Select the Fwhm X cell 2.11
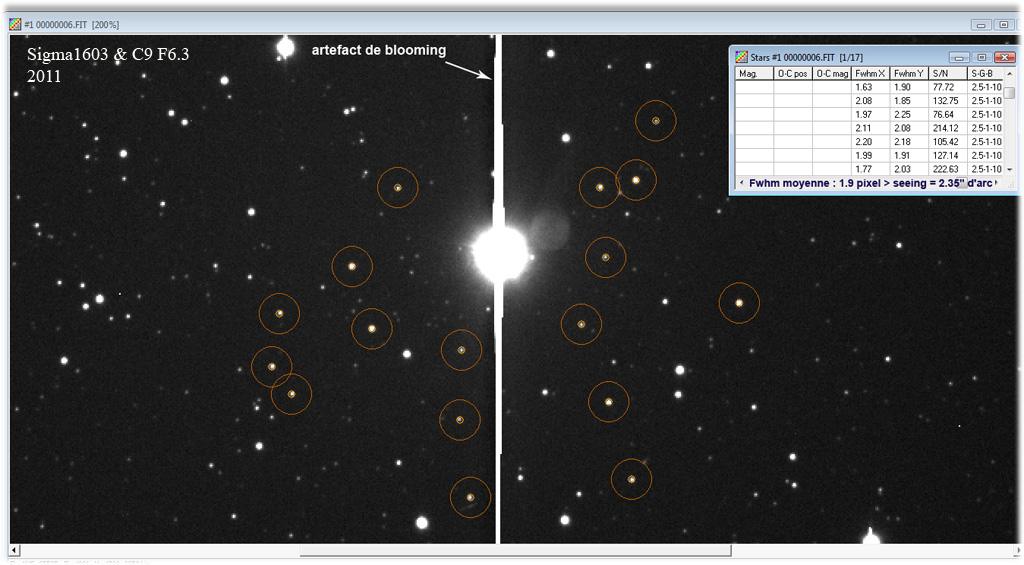The image size is (1024, 565). click(x=871, y=128)
